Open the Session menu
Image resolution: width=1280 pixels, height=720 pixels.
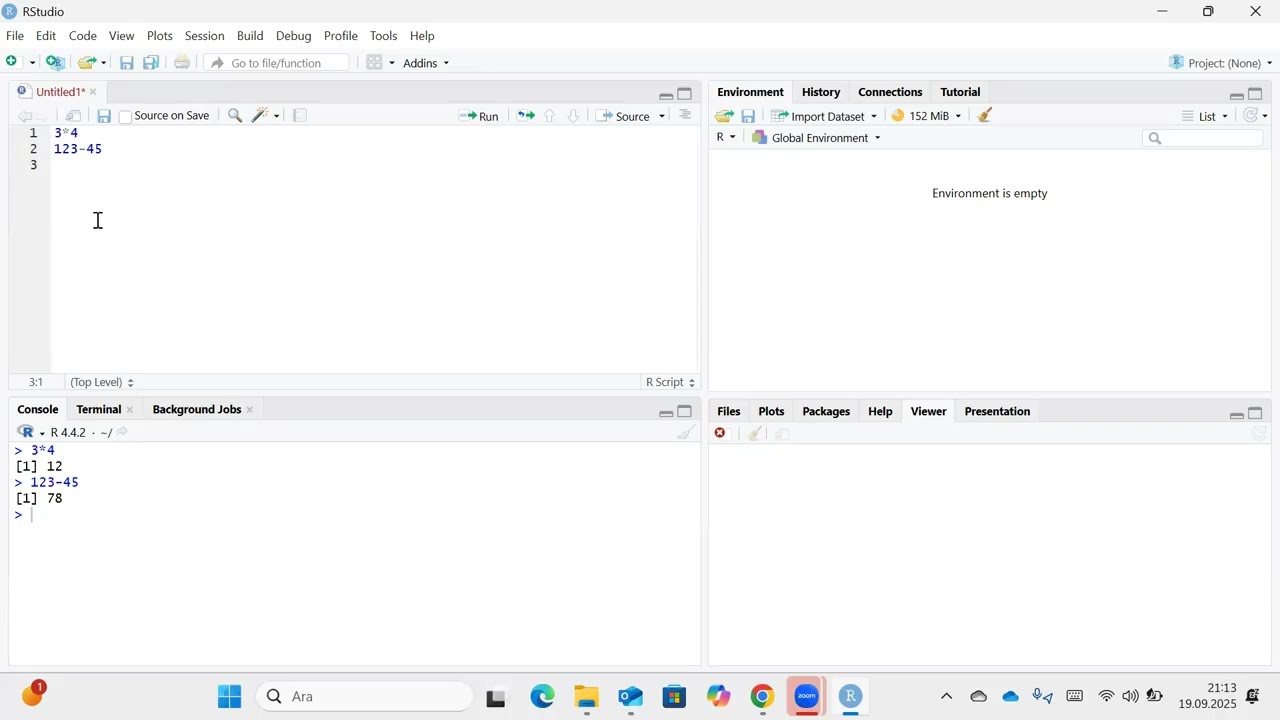pos(204,36)
